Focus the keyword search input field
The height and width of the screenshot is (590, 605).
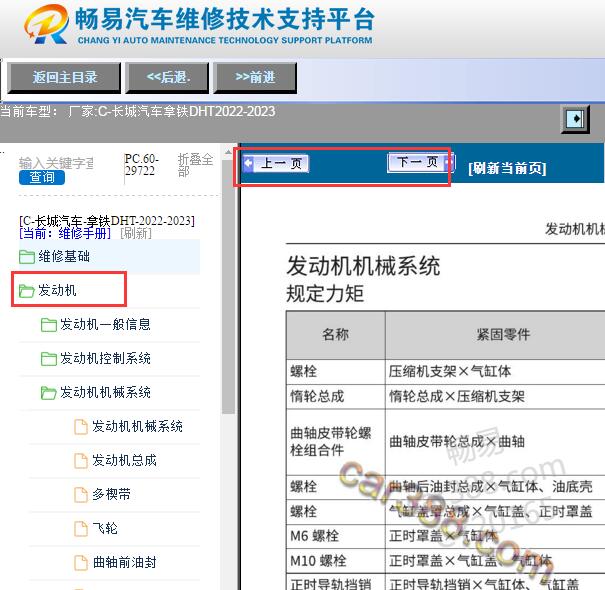point(56,163)
